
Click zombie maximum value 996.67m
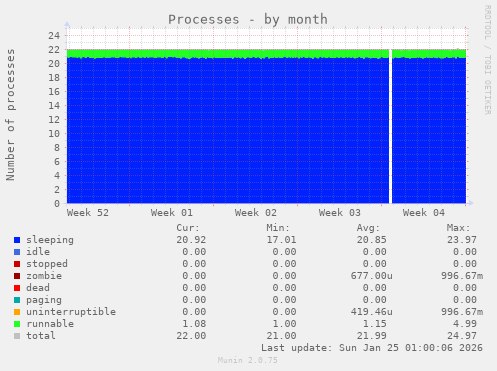[x=462, y=276]
